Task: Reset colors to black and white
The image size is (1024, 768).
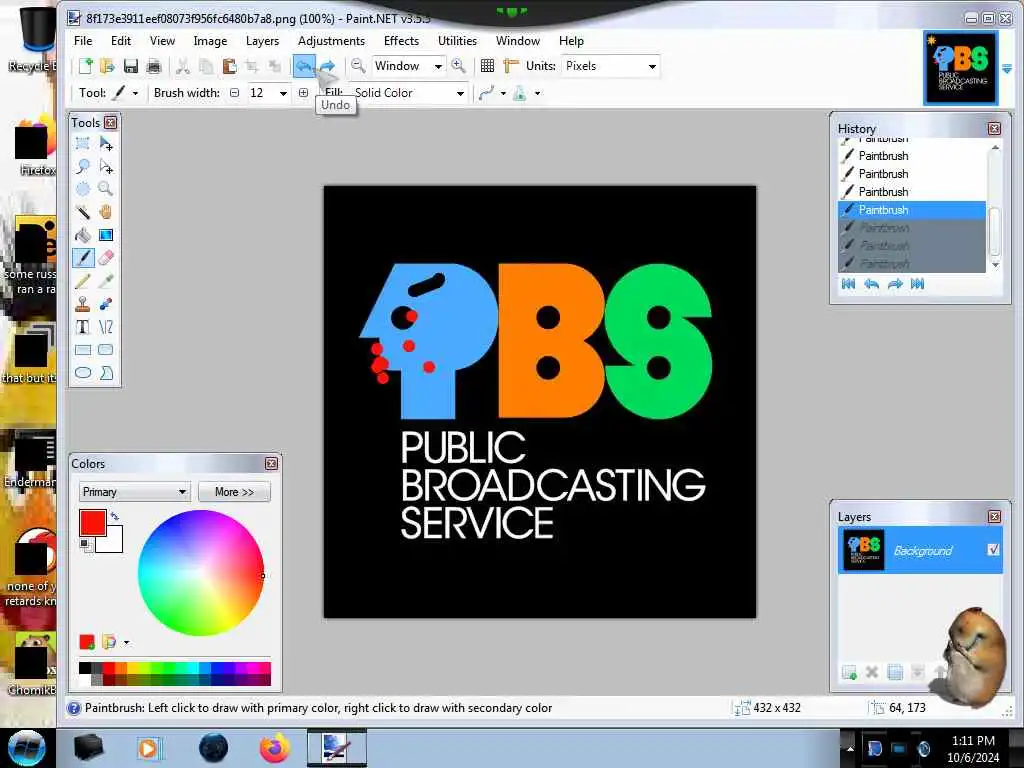Action: click(86, 545)
